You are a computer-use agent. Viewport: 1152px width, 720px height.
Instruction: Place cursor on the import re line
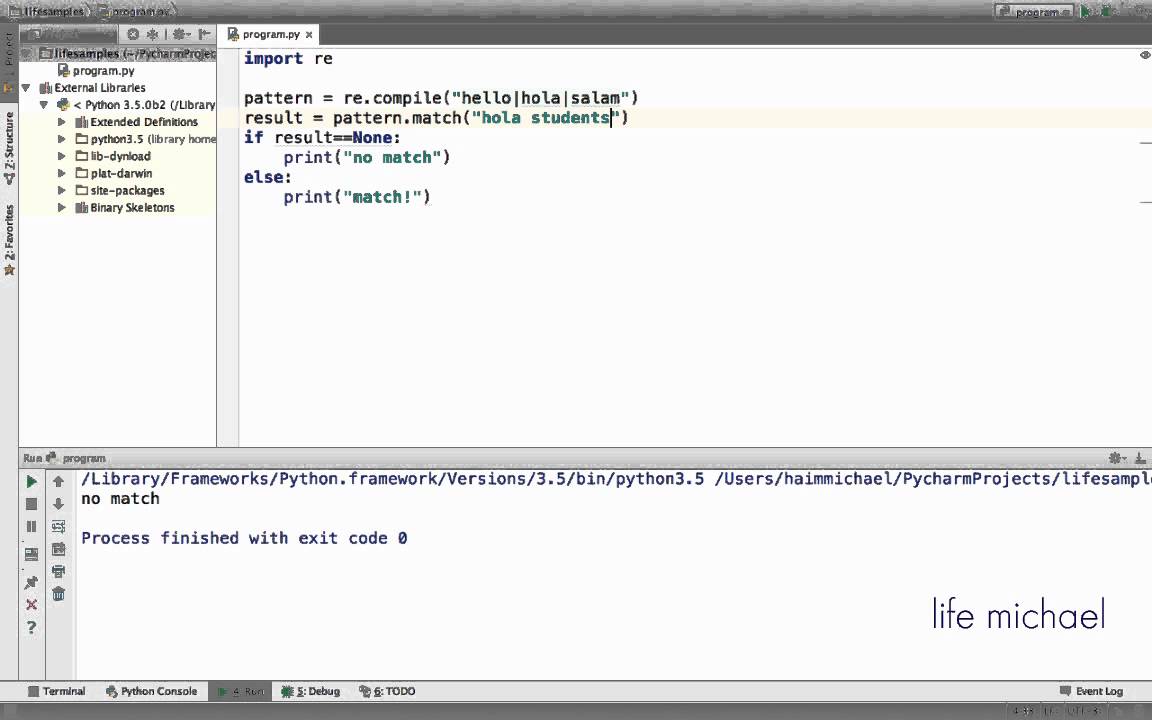pos(288,58)
